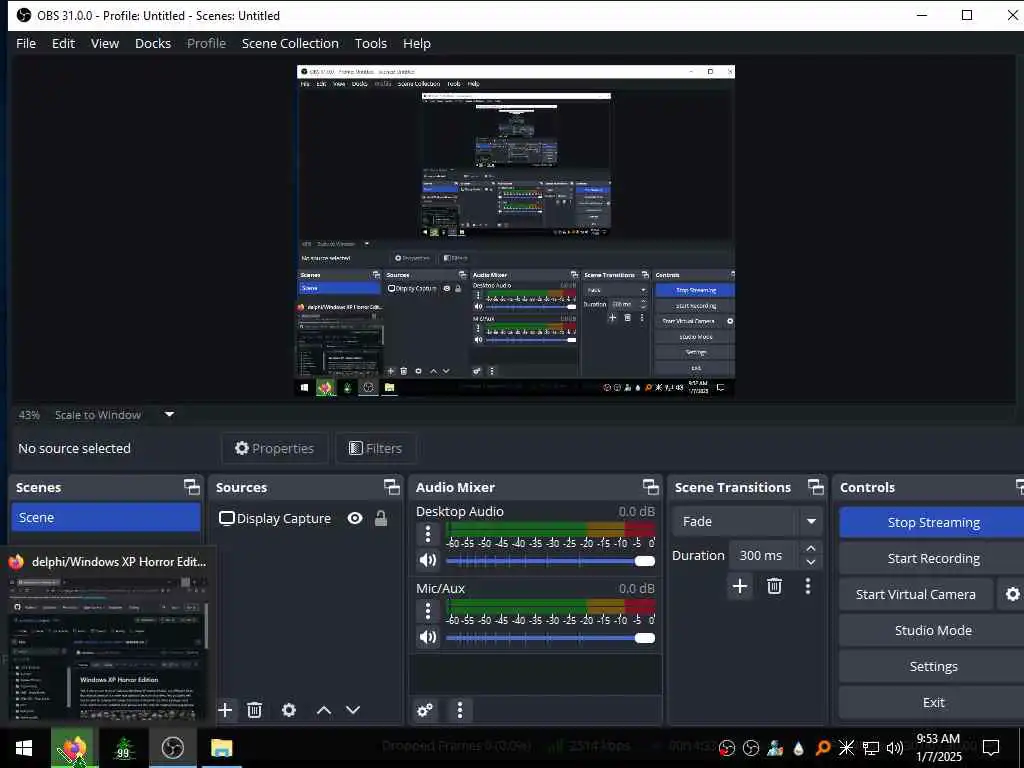The height and width of the screenshot is (768, 1024).
Task: Pop out the Sources dock
Action: 391,487
